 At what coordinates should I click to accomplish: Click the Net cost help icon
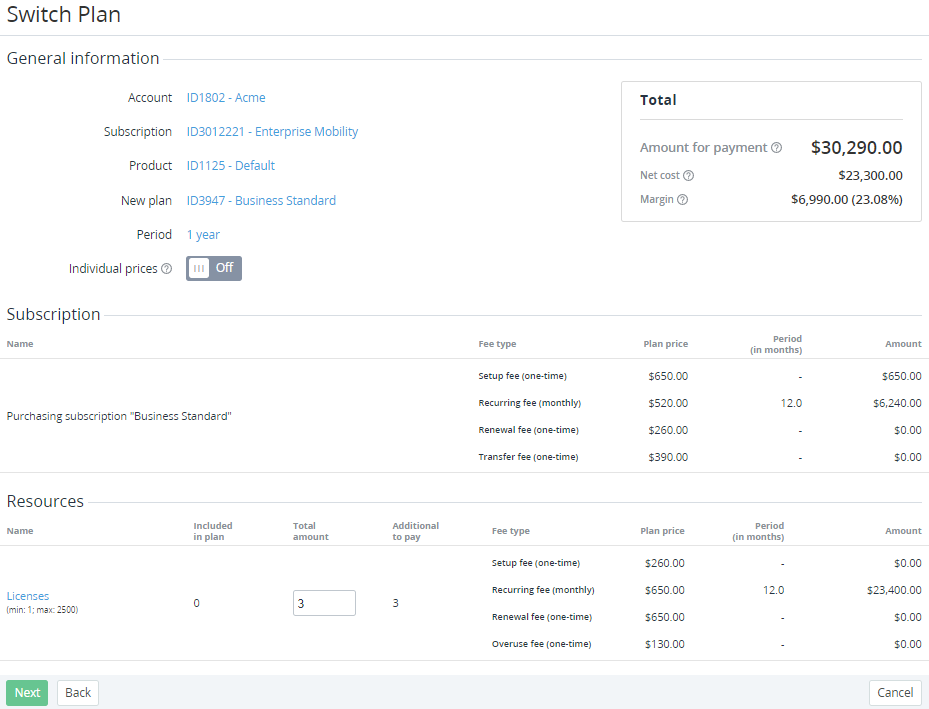(688, 176)
